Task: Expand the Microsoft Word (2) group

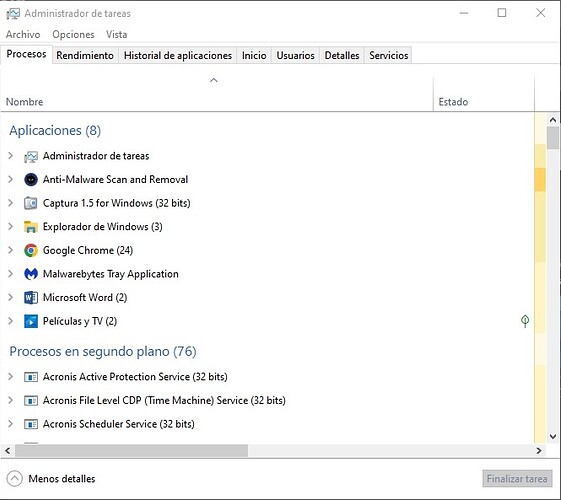Action: (x=11, y=297)
